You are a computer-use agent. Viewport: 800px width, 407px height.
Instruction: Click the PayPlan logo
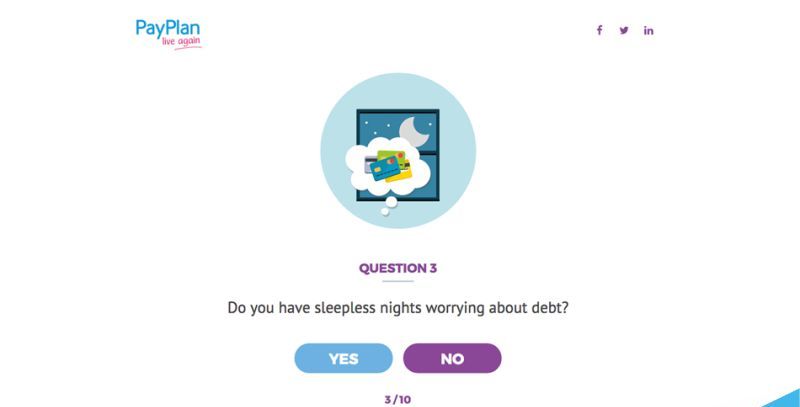168,27
